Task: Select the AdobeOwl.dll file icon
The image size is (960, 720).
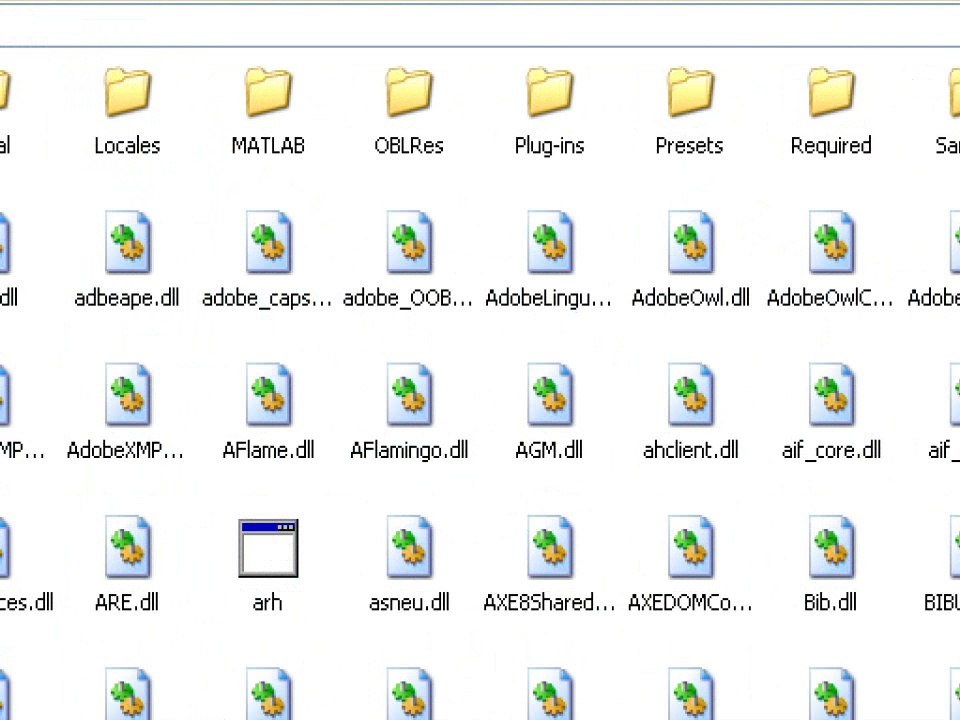Action: (690, 242)
